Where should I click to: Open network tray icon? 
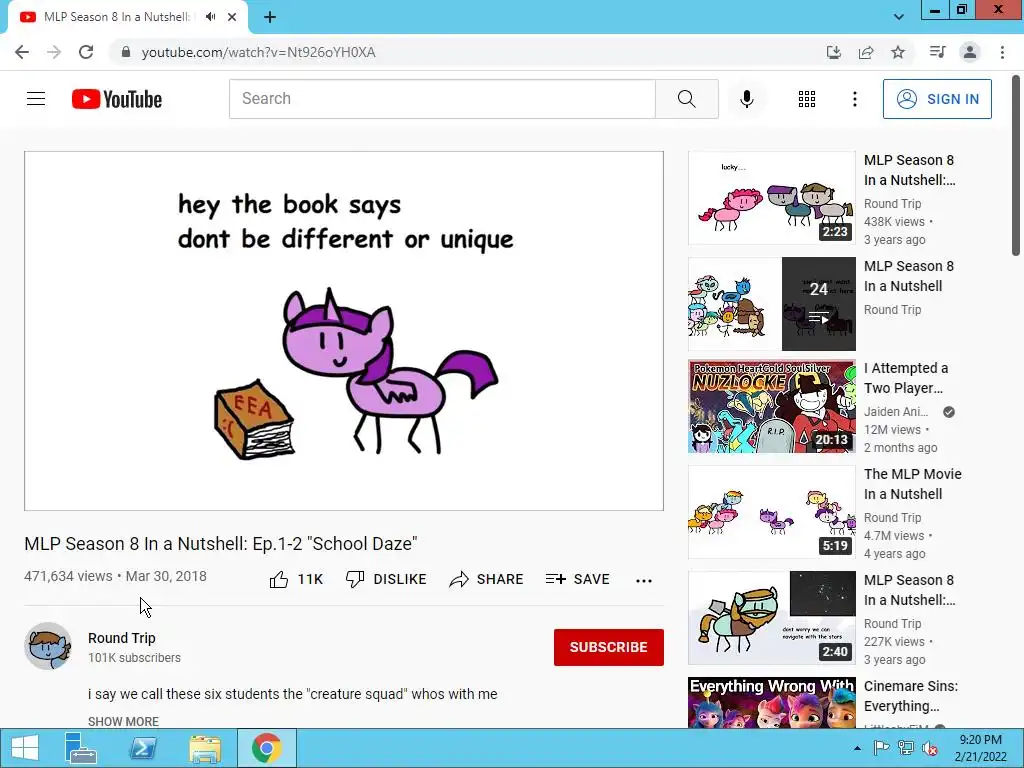pyautogui.click(x=906, y=748)
